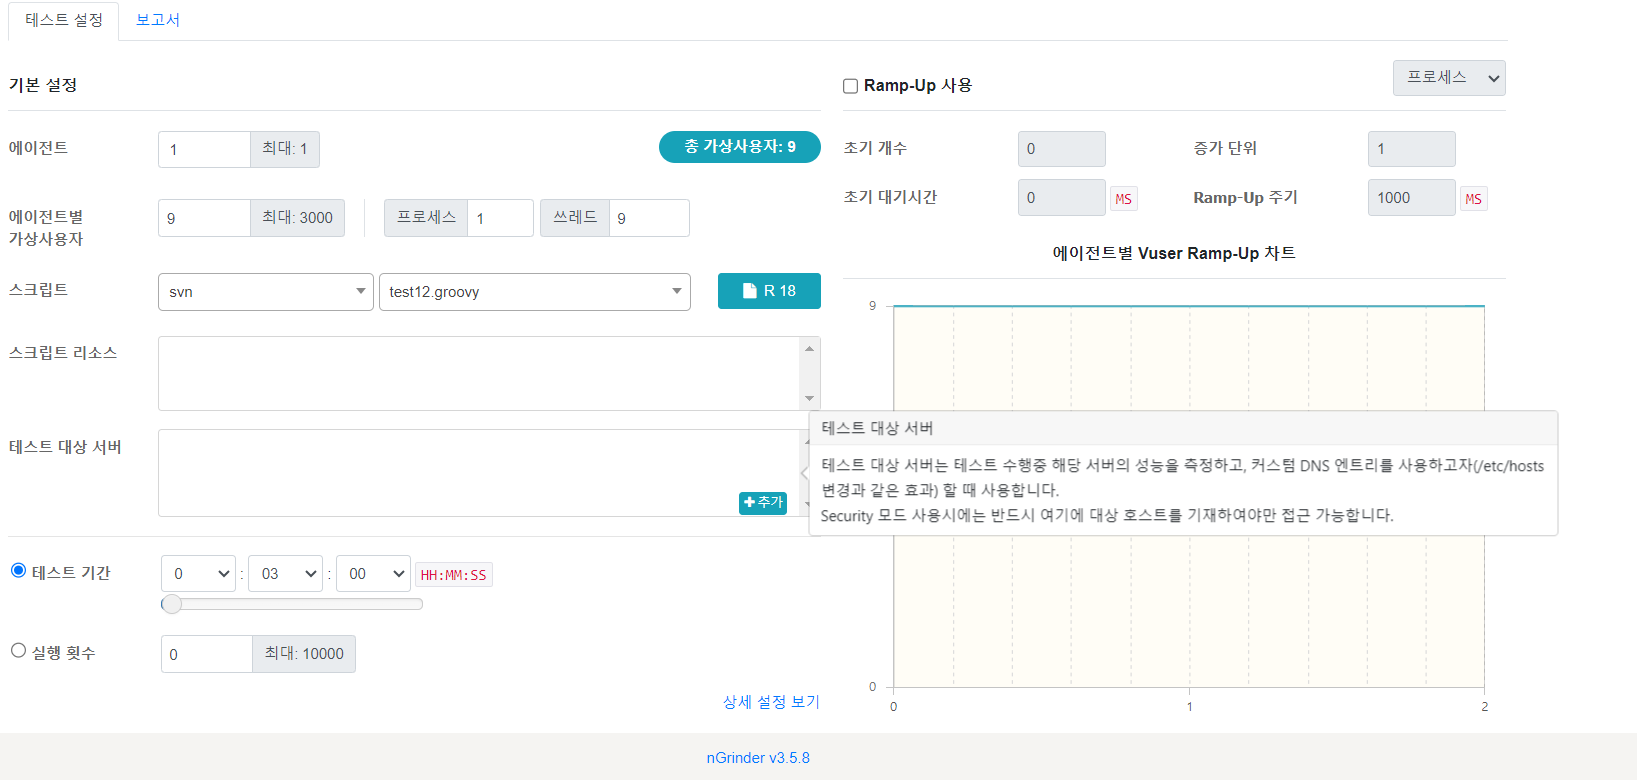Open the nGrinder v3.5.8 footer link
The width and height of the screenshot is (1637, 780).
(758, 758)
